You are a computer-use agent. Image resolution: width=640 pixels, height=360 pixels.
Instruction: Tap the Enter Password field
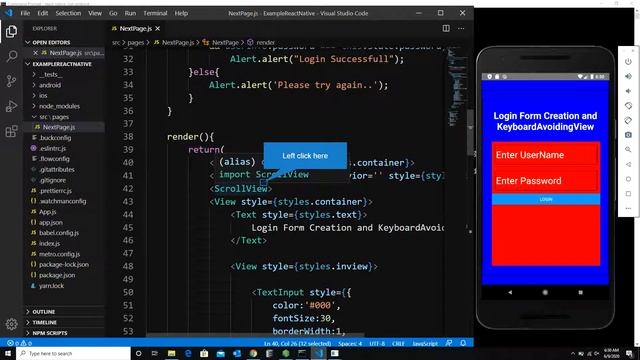(x=546, y=181)
